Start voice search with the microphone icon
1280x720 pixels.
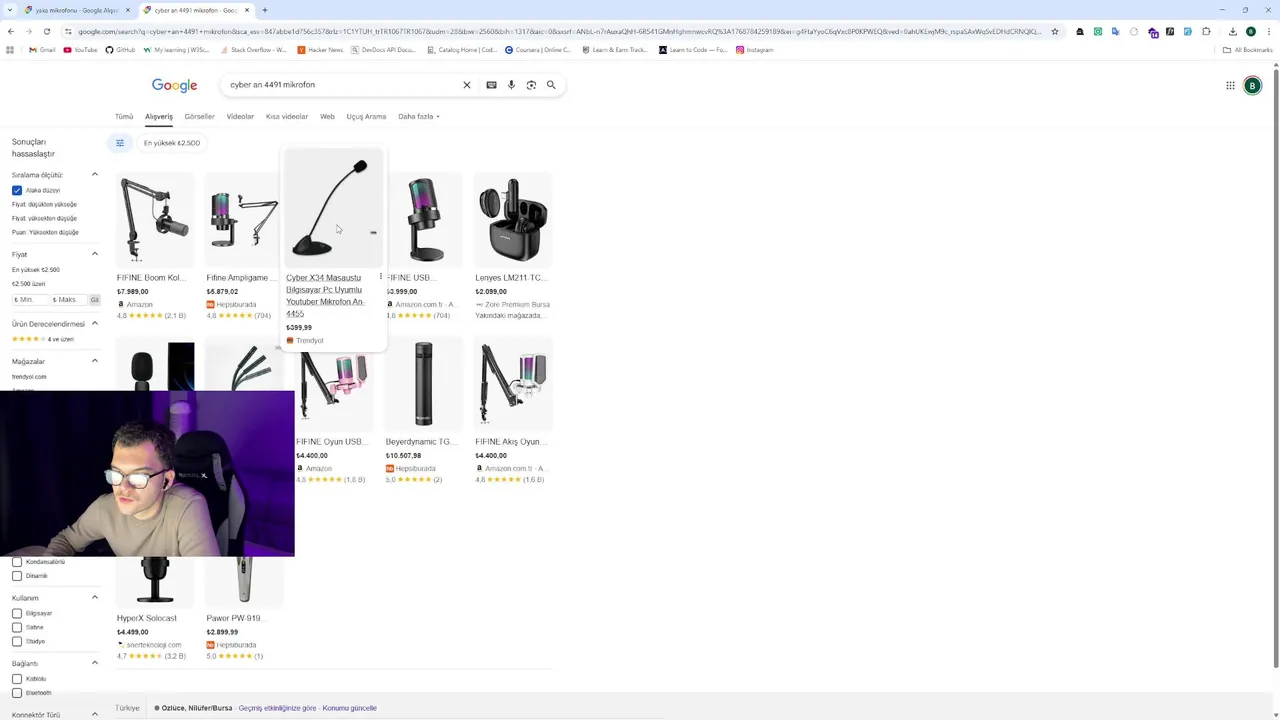coord(511,85)
